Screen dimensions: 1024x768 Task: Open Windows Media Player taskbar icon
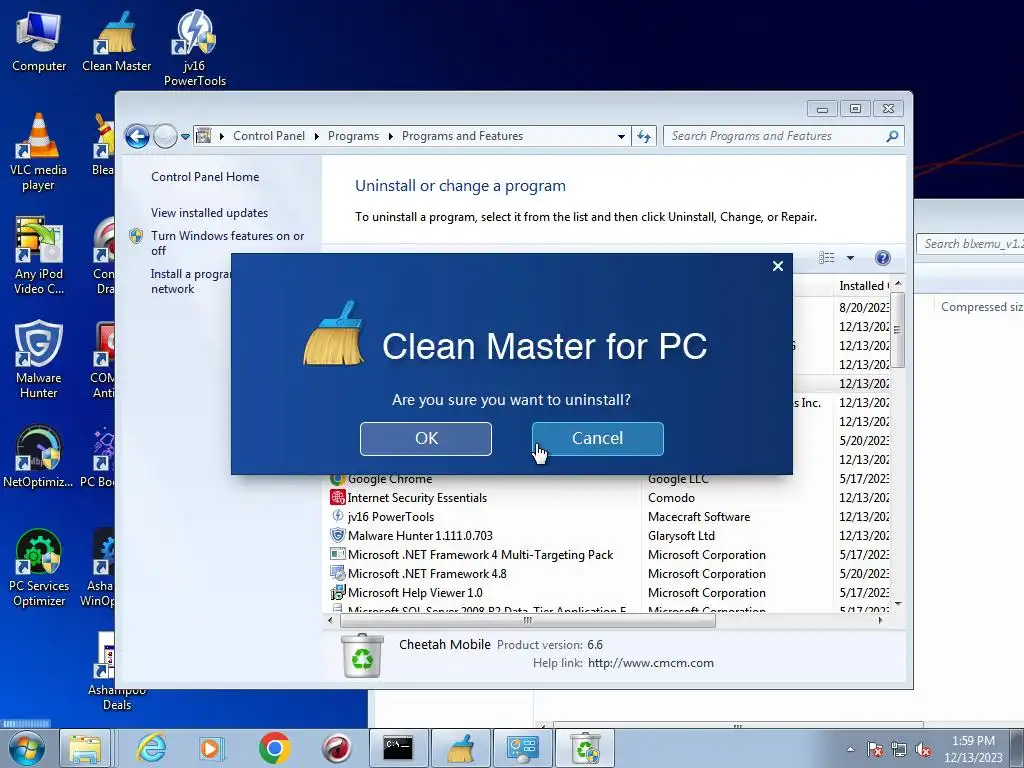pos(212,748)
